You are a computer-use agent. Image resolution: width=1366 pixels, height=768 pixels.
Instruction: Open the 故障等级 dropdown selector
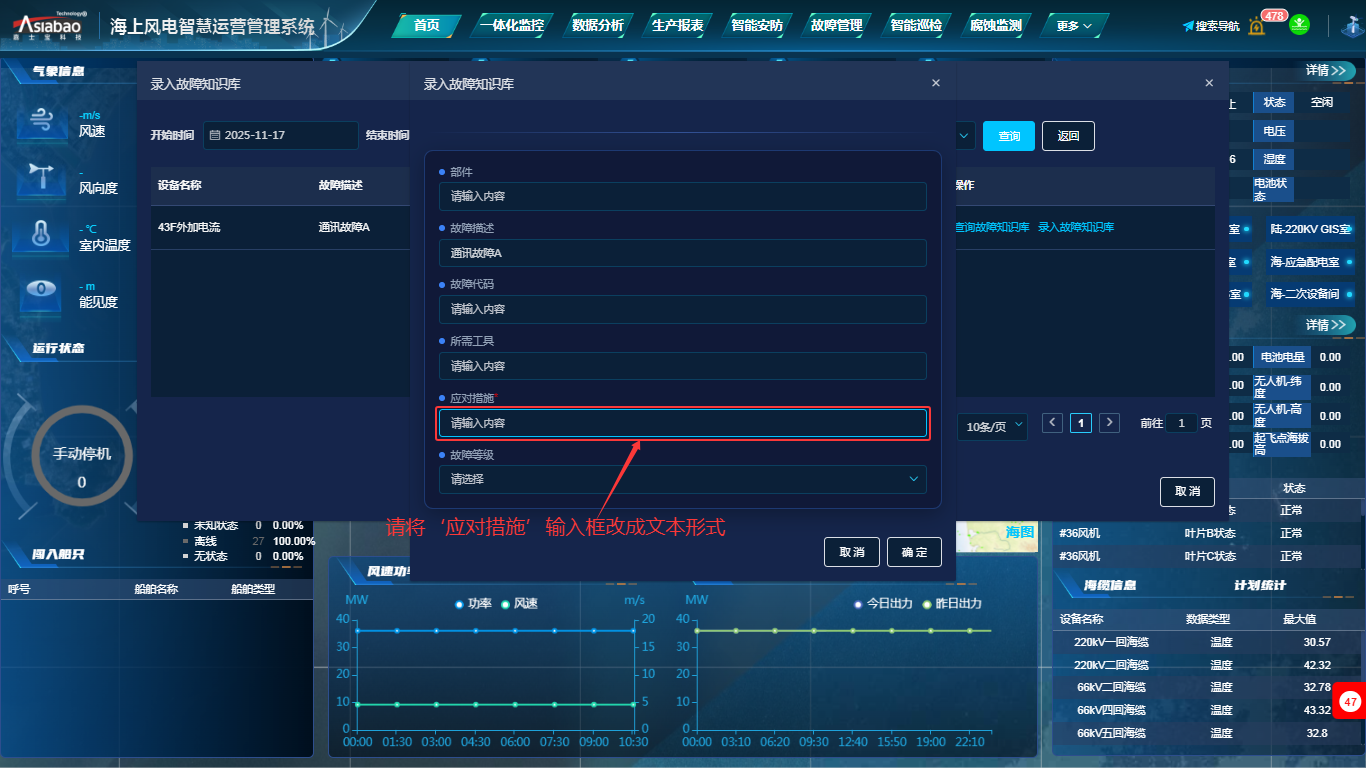[682, 479]
